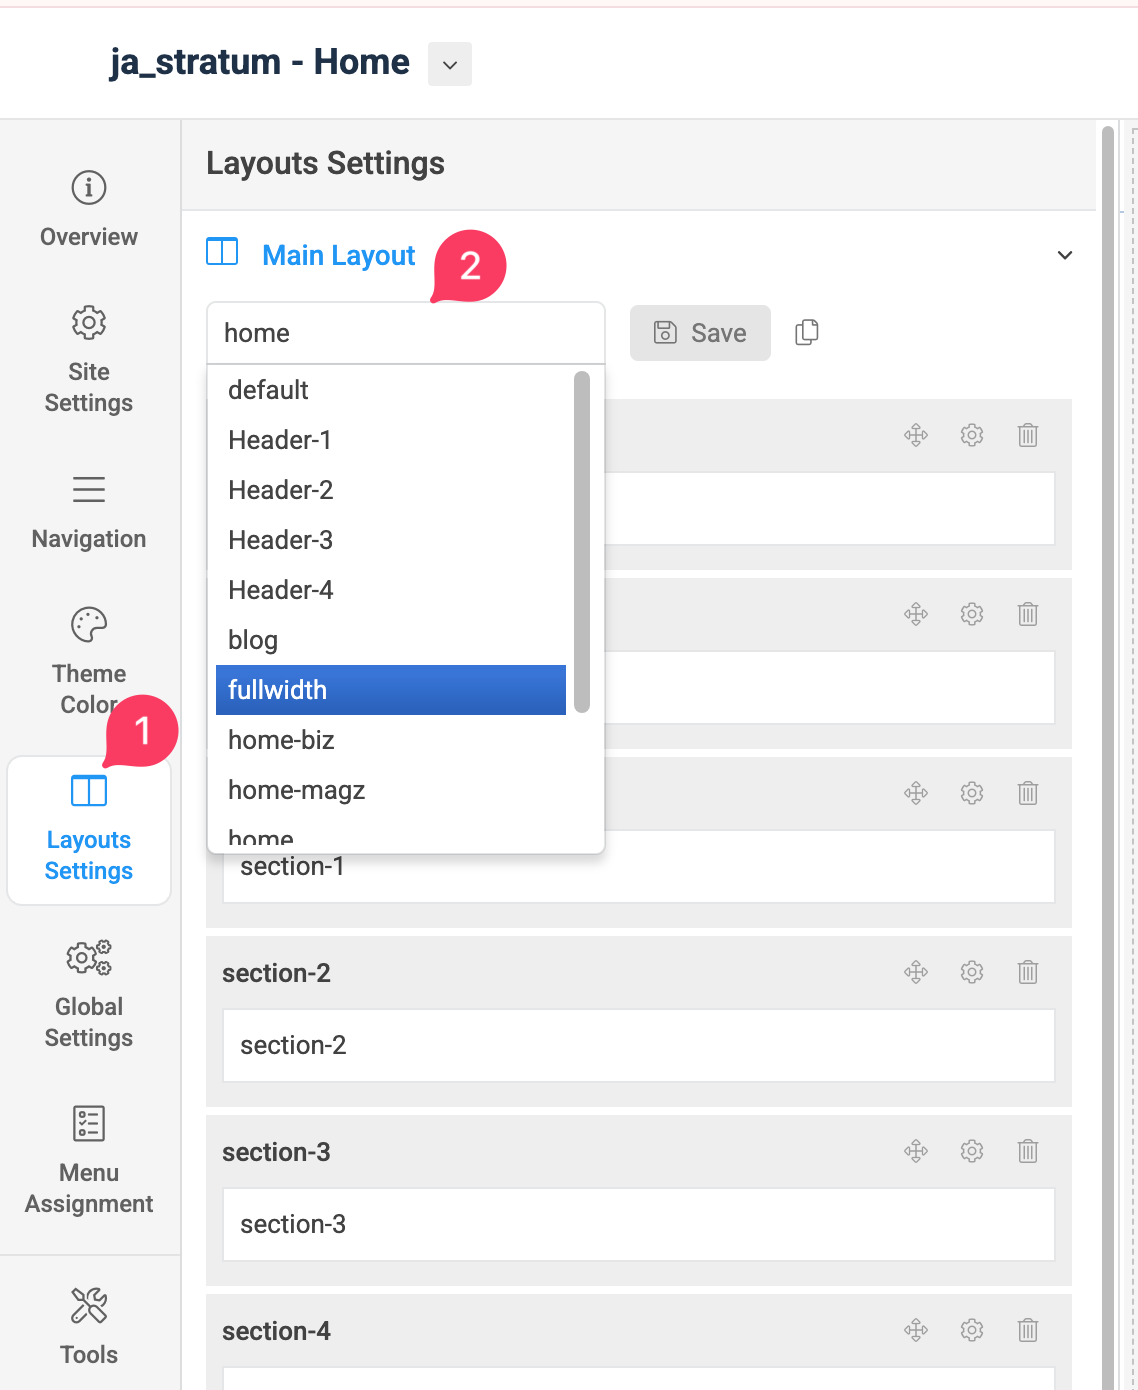Click the move handle in the top block row
This screenshot has width=1138, height=1390.
(916, 435)
